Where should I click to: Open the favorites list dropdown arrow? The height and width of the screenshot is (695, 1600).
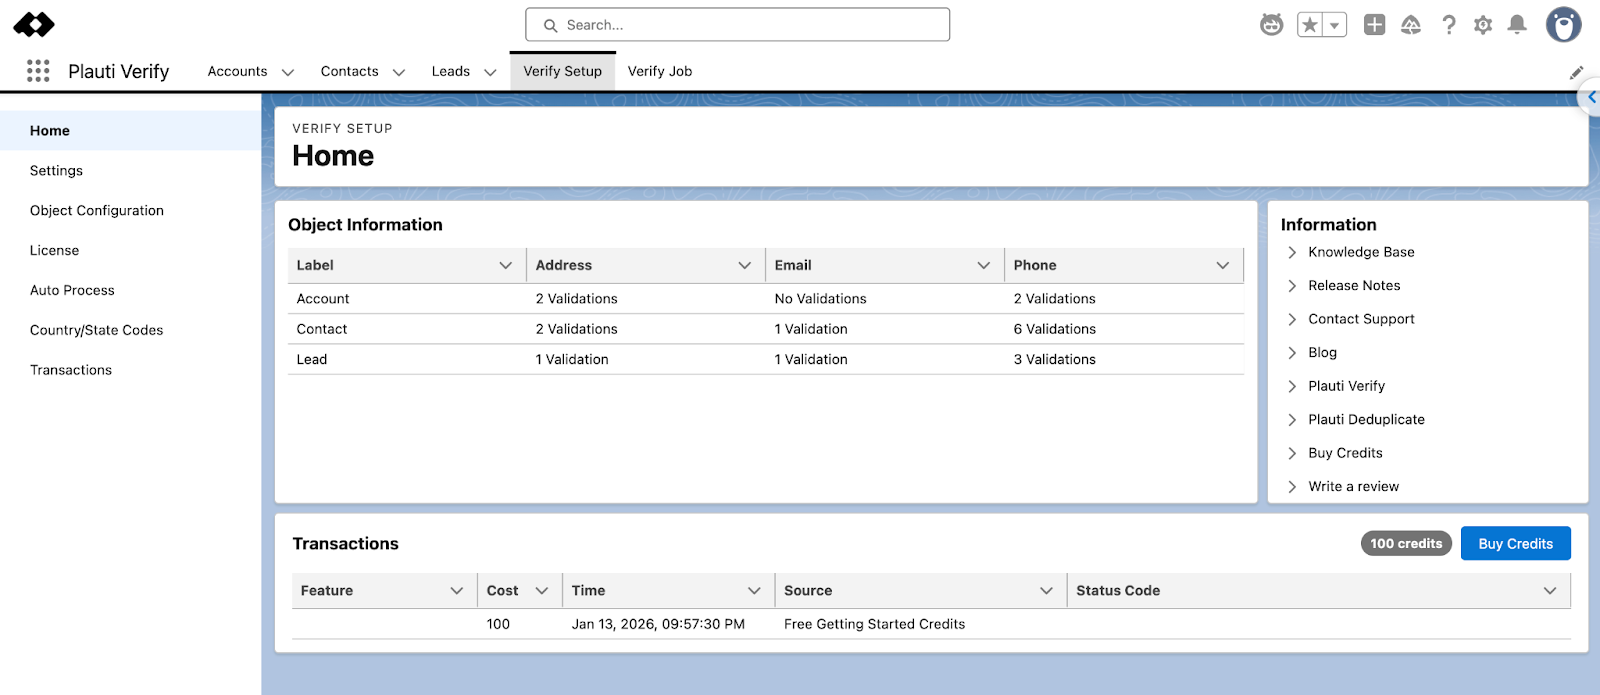tap(1334, 25)
